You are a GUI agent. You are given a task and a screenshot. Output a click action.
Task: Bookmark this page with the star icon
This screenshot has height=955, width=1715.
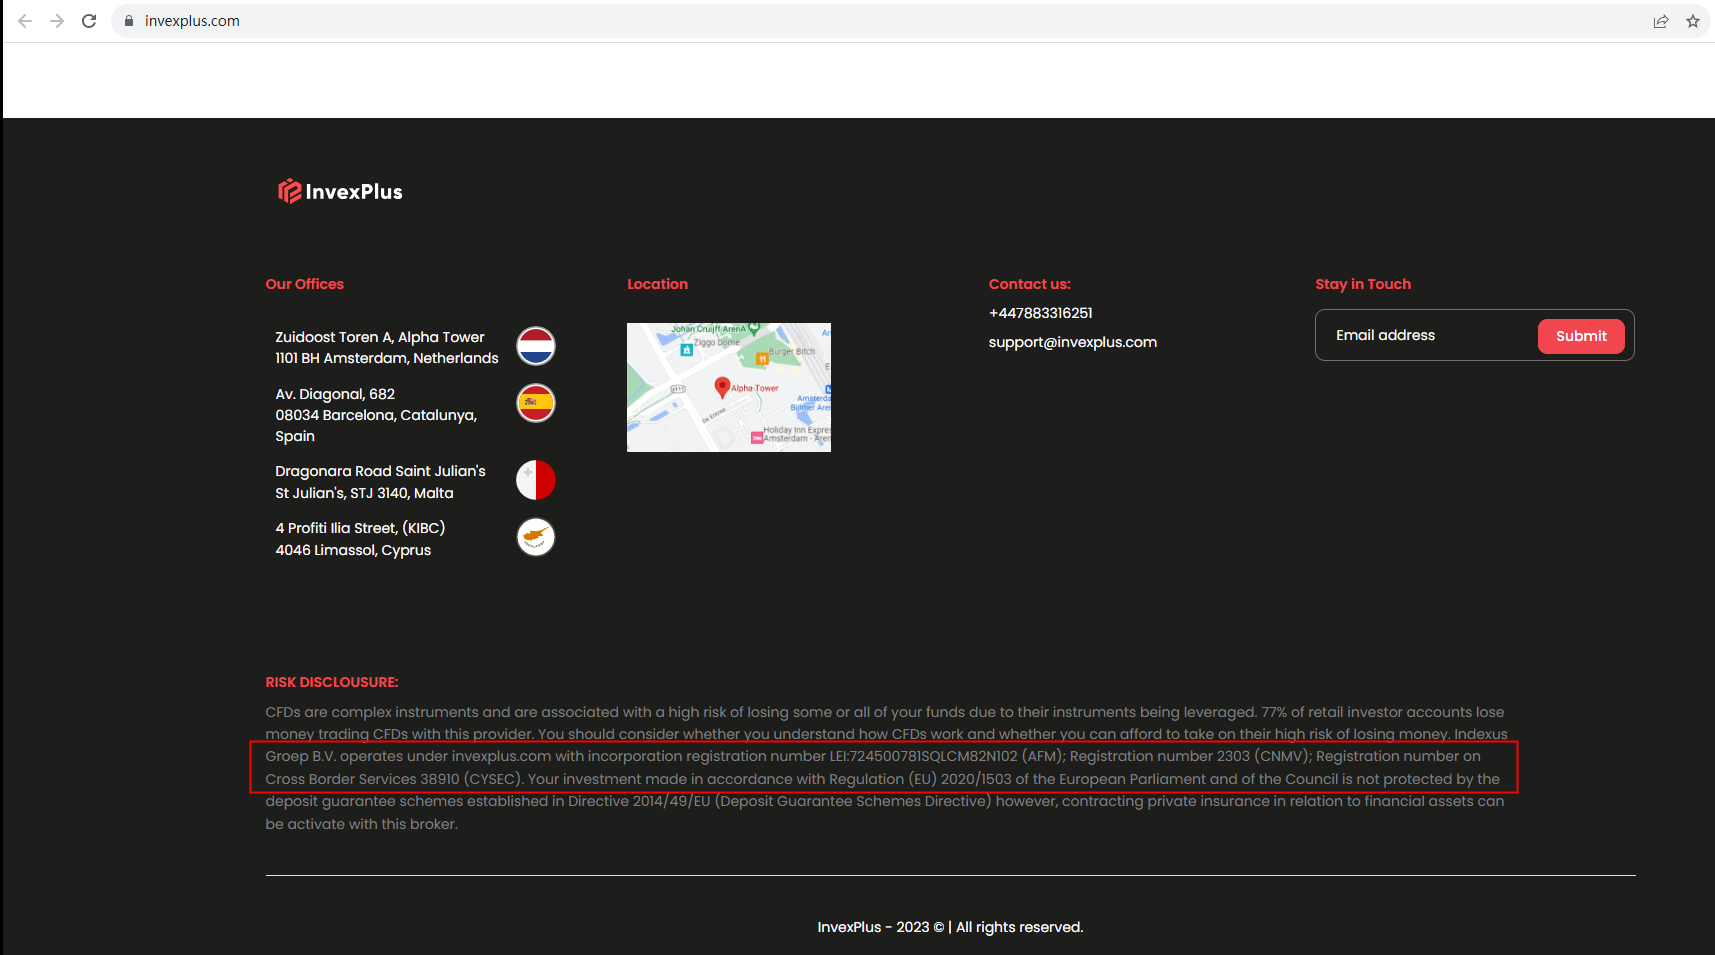point(1692,21)
